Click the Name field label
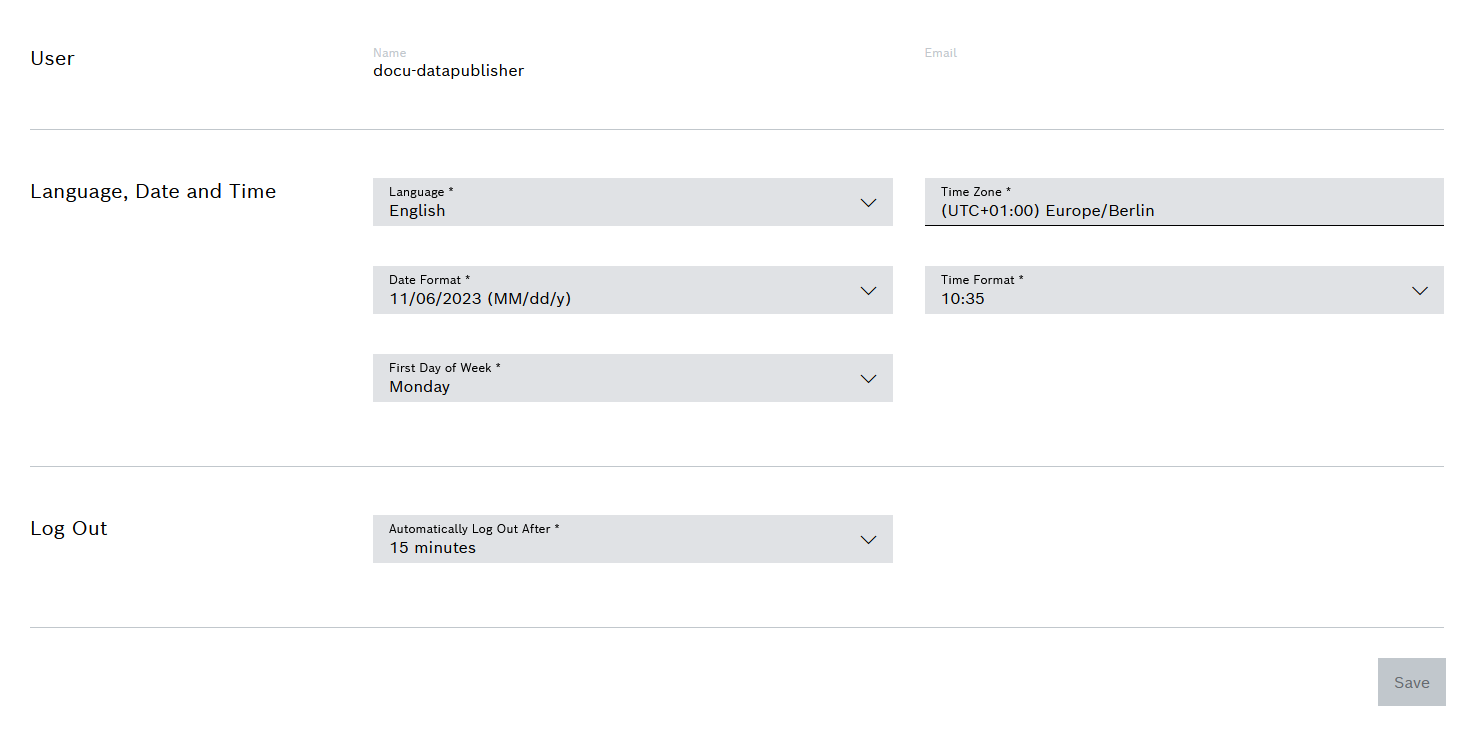Viewport: 1474px width, 732px height. 389,53
